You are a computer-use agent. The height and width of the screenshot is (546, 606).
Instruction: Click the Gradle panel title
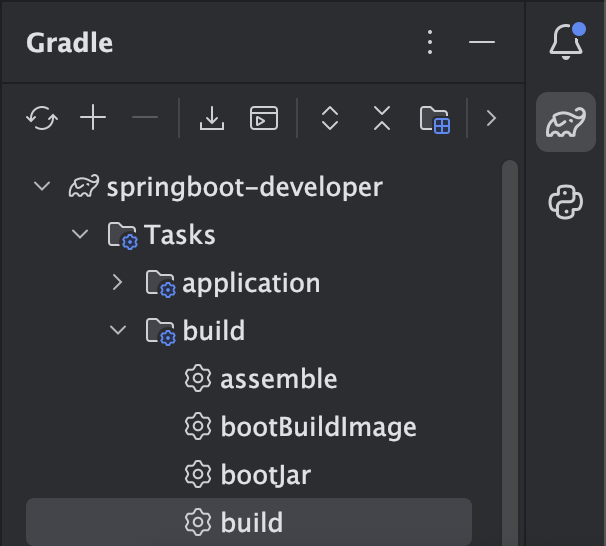click(70, 43)
